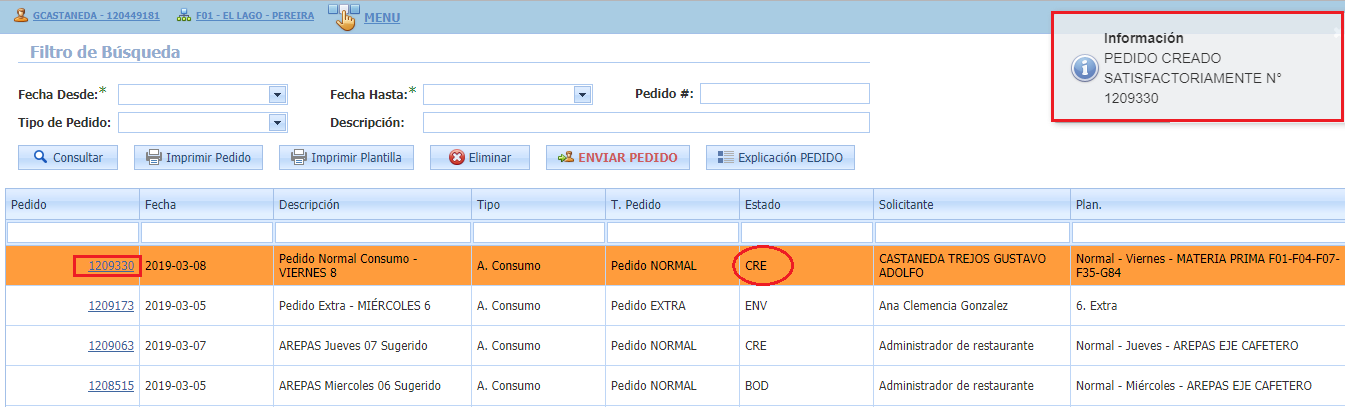Screen dimensions: 1345x407
Task: Click the network icon beside F01 - EL LAGO
Action: point(184,17)
